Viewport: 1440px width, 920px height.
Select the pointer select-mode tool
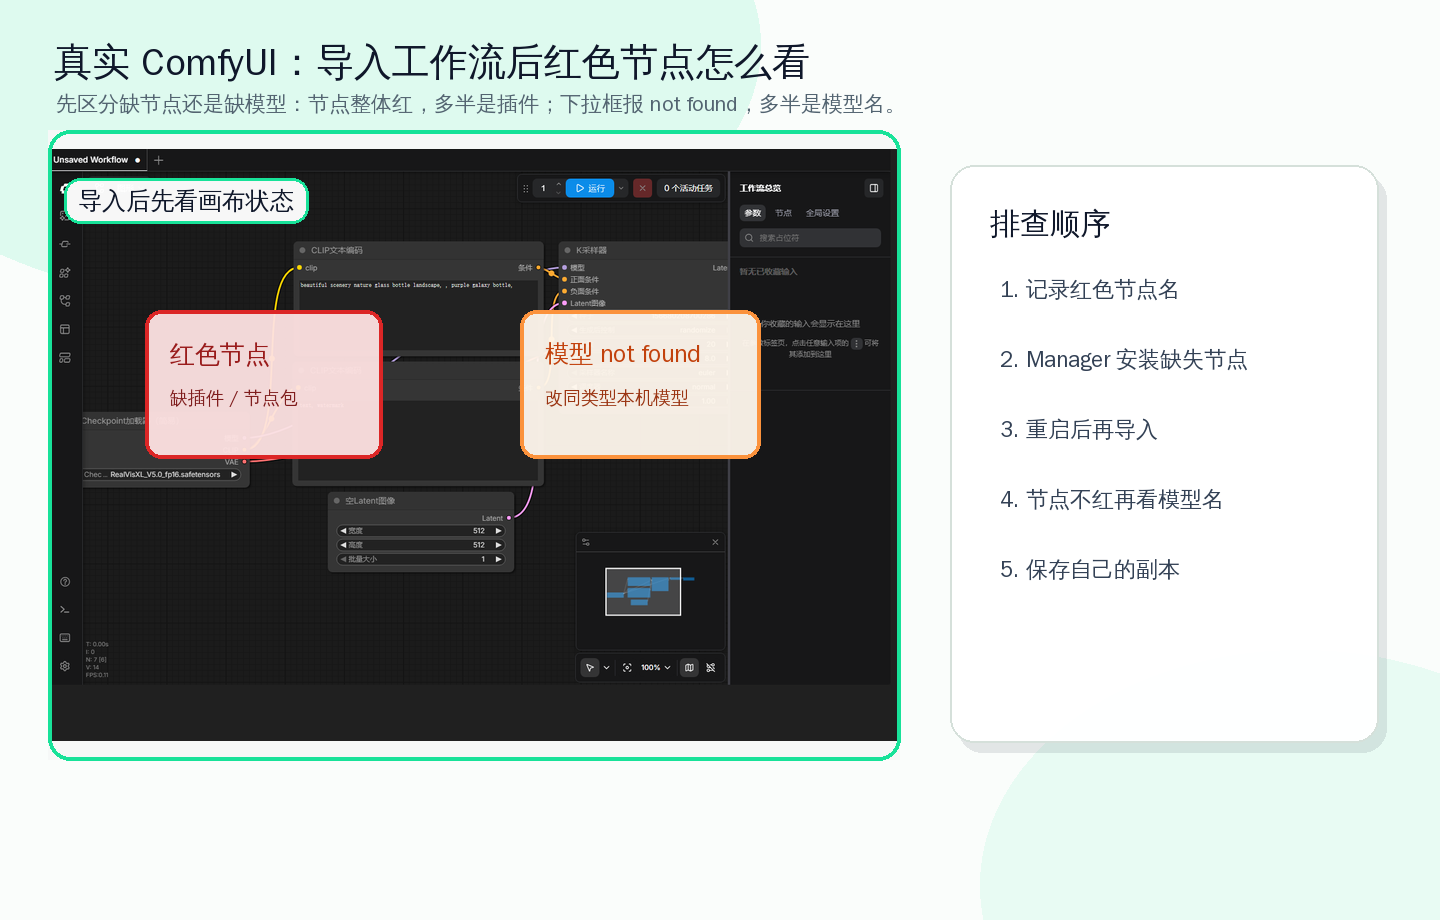click(x=590, y=668)
